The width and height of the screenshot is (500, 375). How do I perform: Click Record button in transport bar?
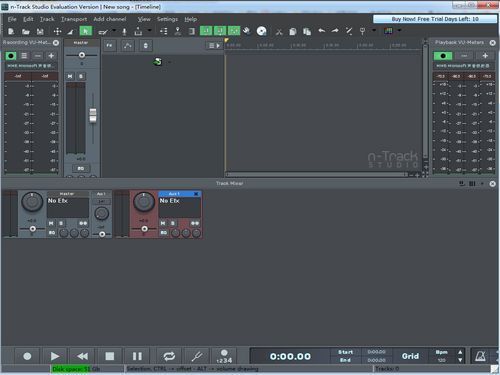pos(27,356)
